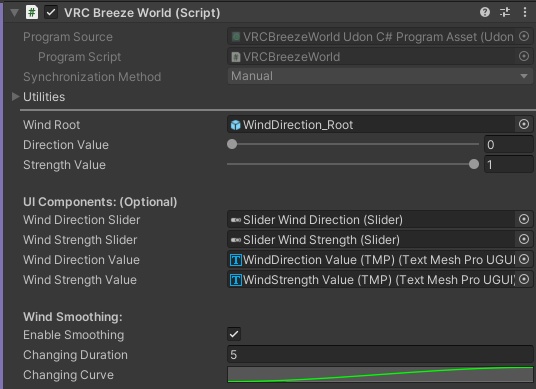Click the cube icon of WindDirection_Root
The image size is (536, 389).
pyautogui.click(x=236, y=125)
